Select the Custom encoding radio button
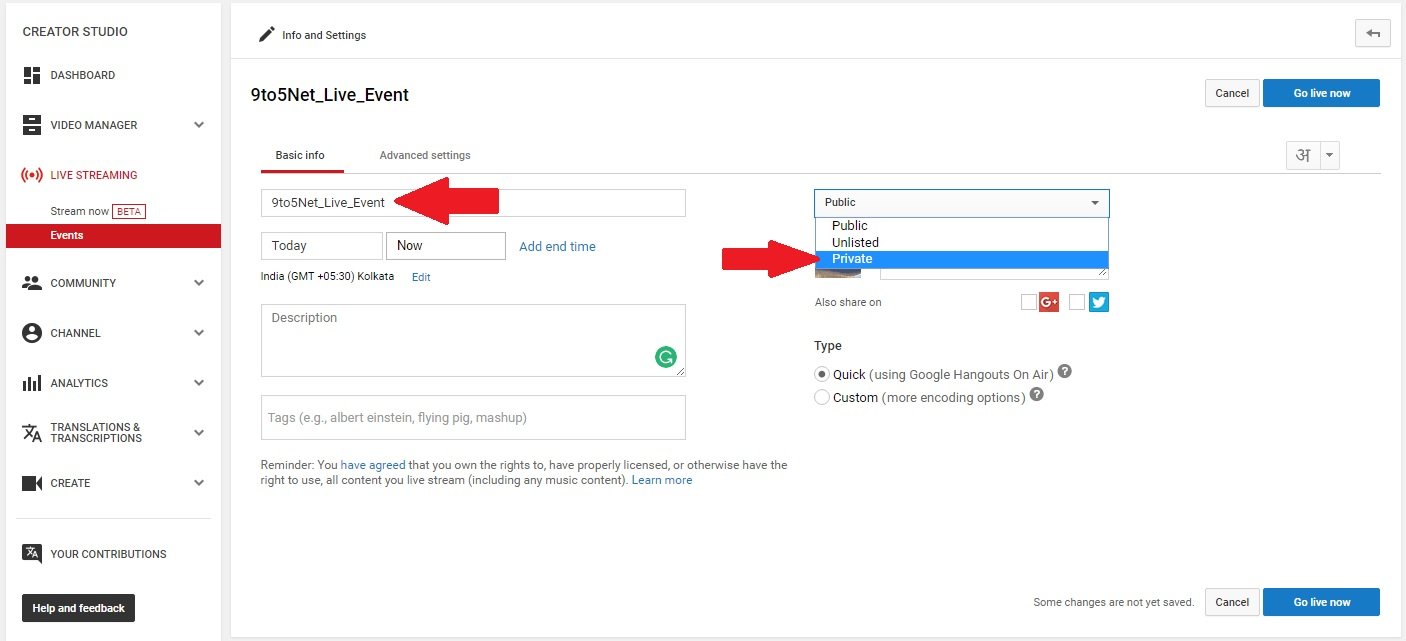This screenshot has width=1406, height=641. pos(822,397)
